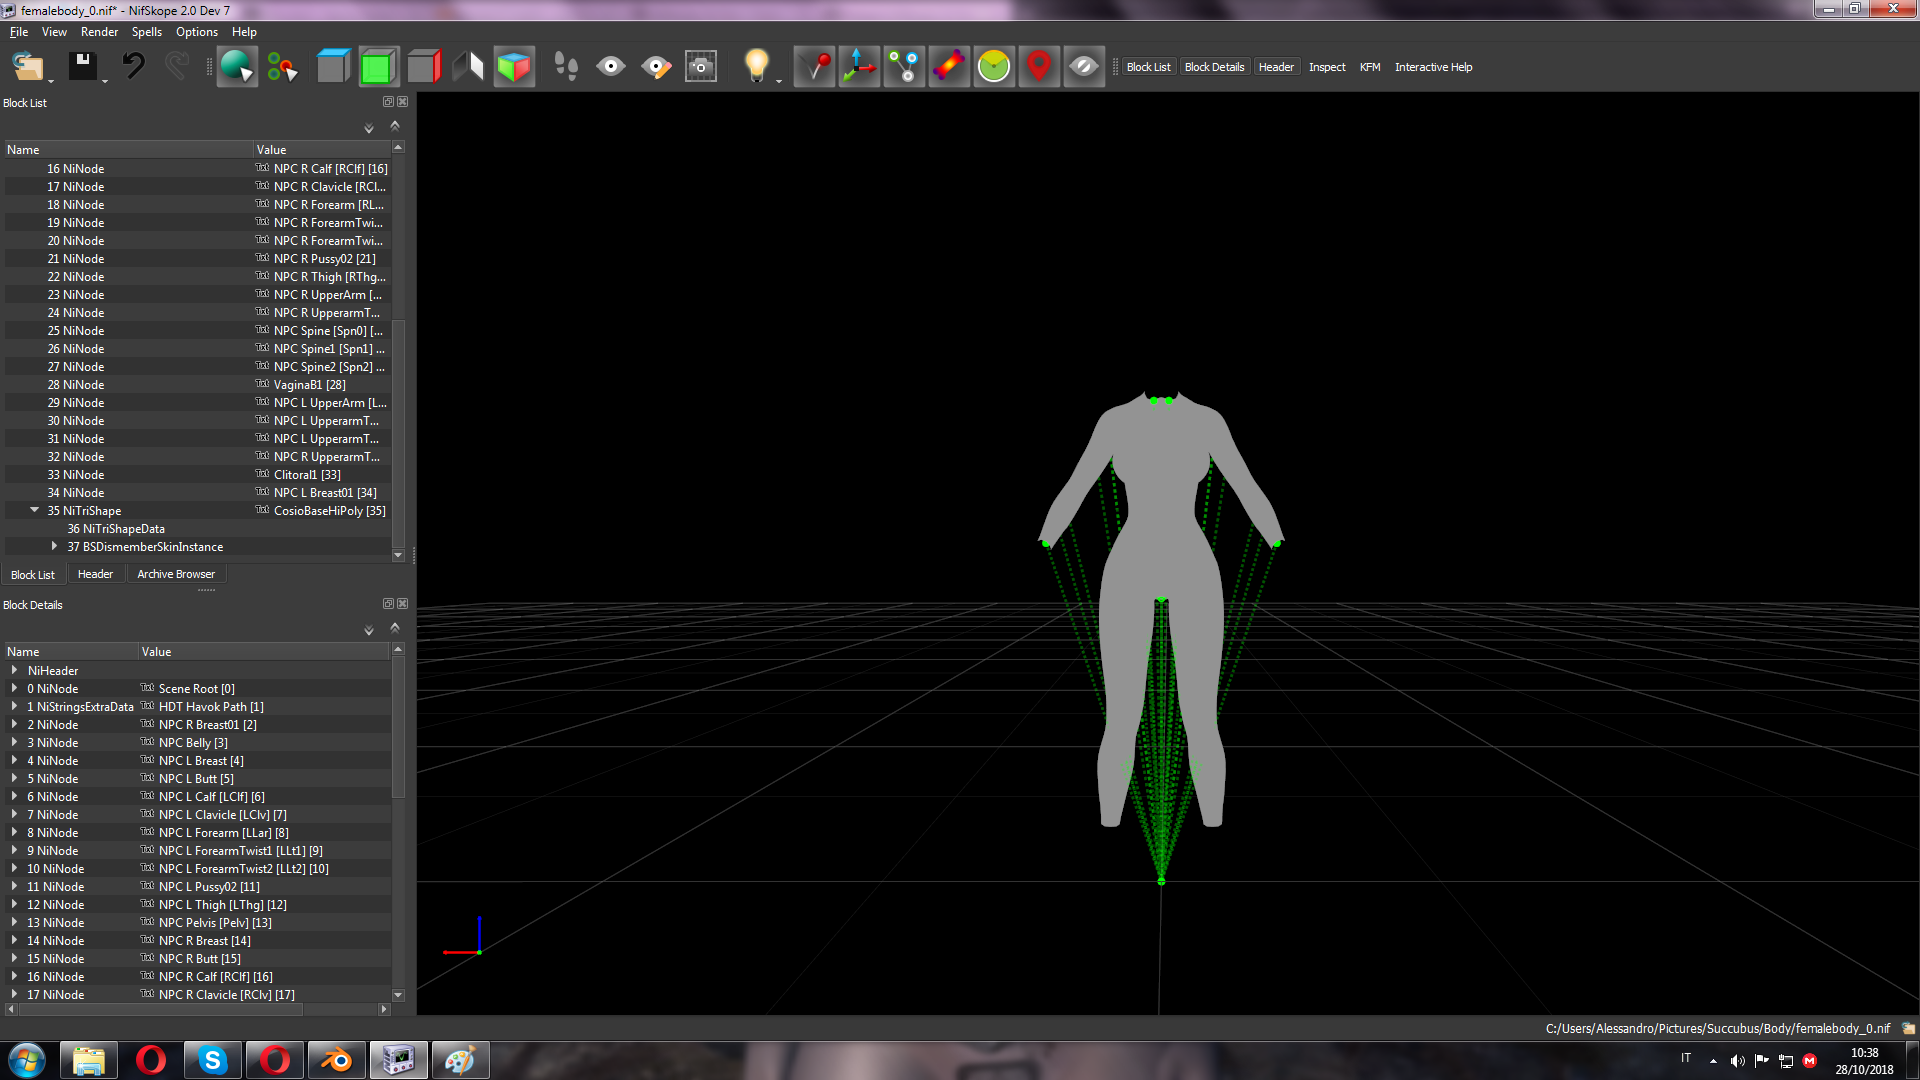
Task: Click the Undo arrow icon
Action: [x=133, y=67]
